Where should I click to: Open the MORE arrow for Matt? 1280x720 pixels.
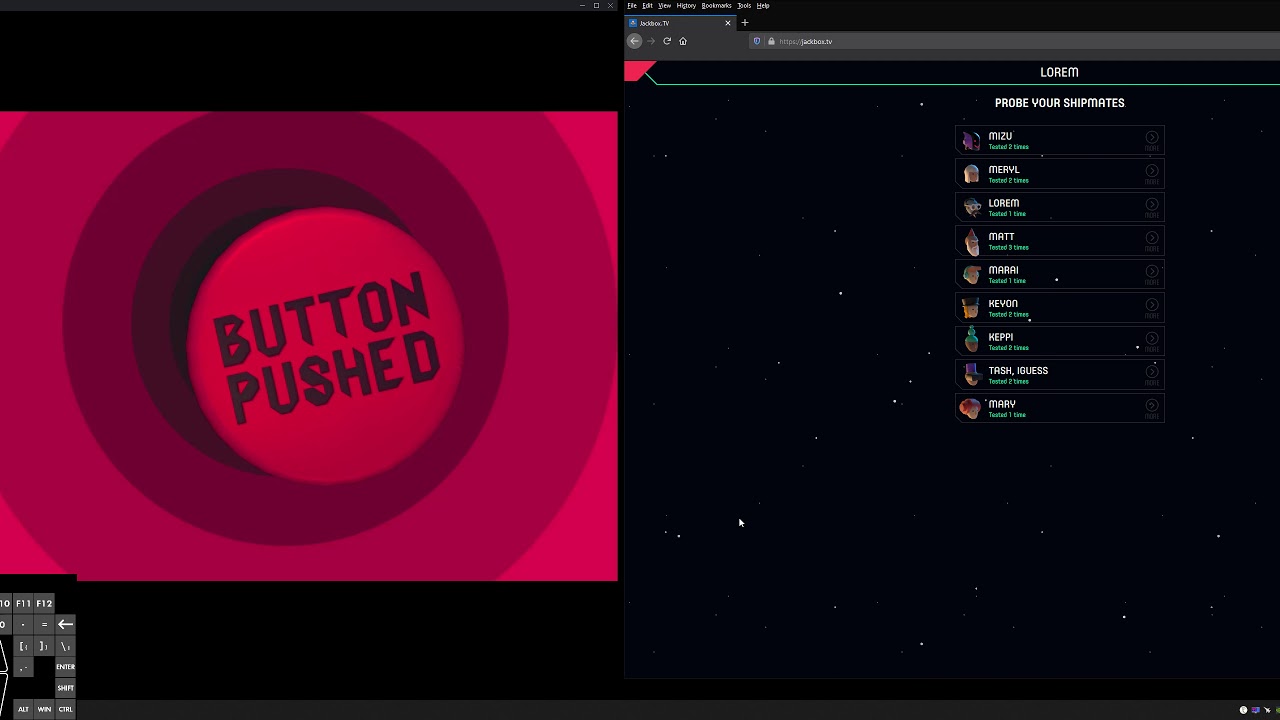[x=1152, y=240]
